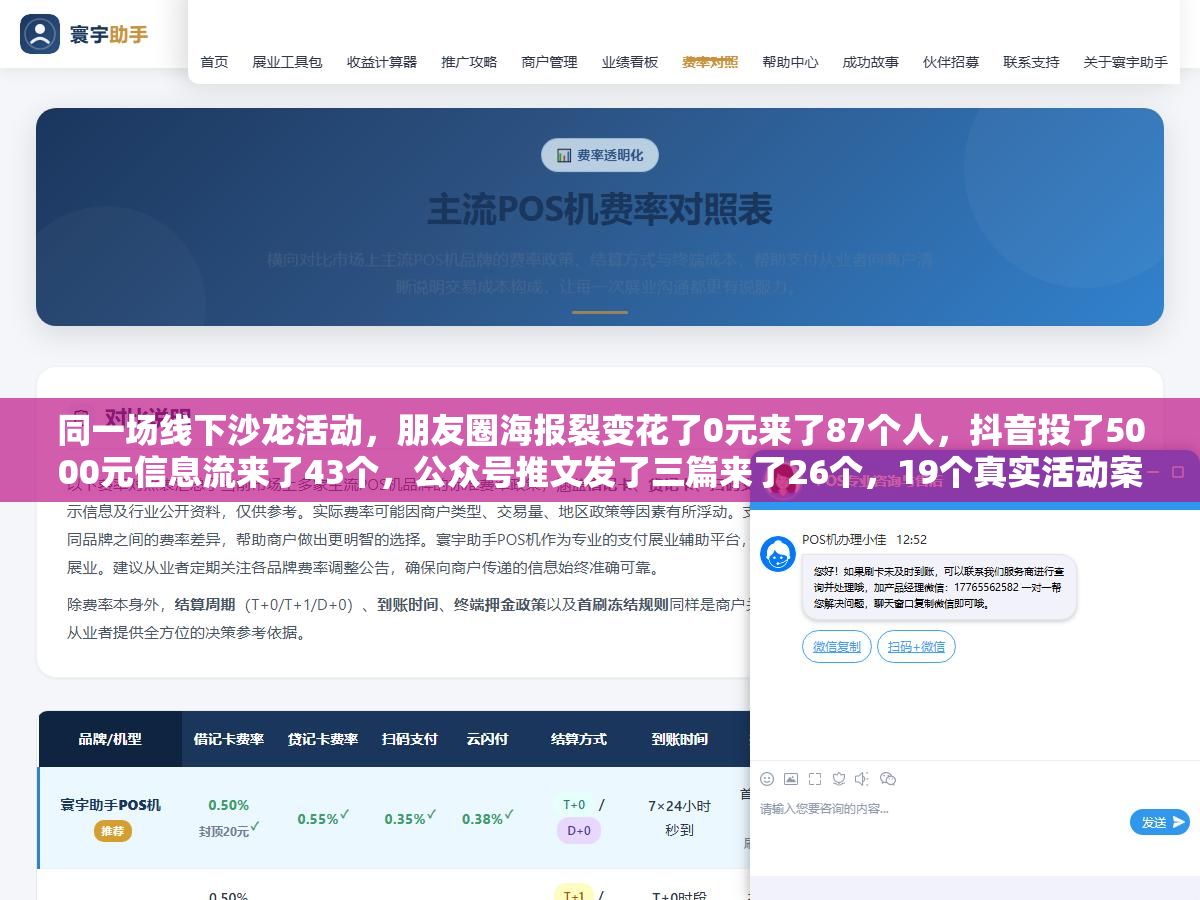
Task: Click the 到账时间 column header
Action: tap(680, 739)
